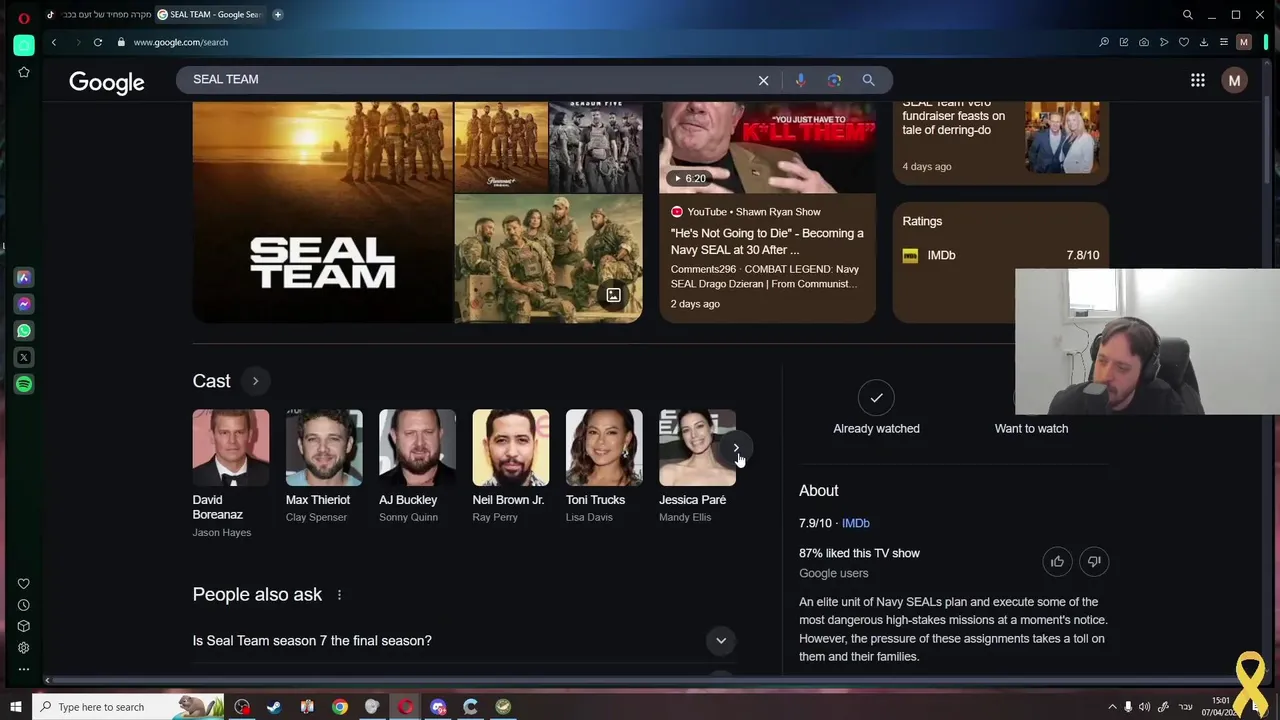View more images icon on cast photo
This screenshot has width=1280, height=720.
click(613, 295)
